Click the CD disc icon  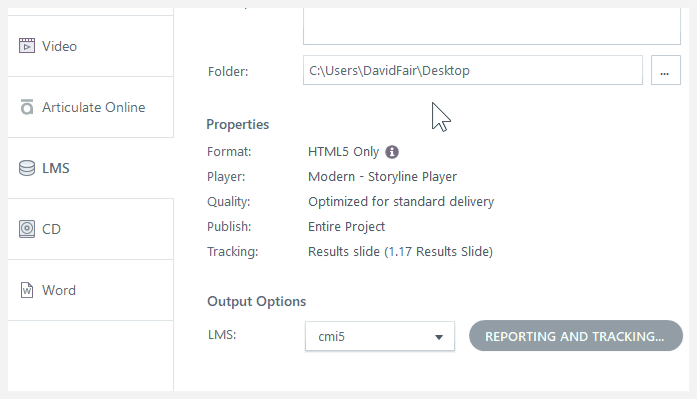click(x=27, y=229)
